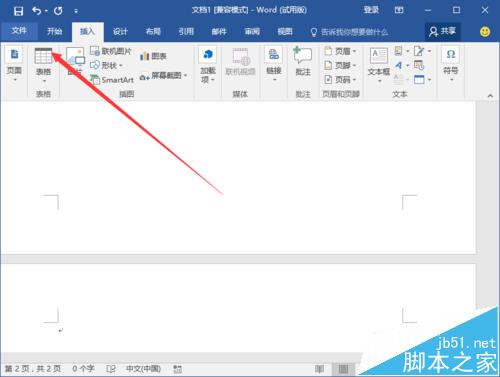Click the Tell Me search box
This screenshot has width=500, height=377.
pos(349,32)
